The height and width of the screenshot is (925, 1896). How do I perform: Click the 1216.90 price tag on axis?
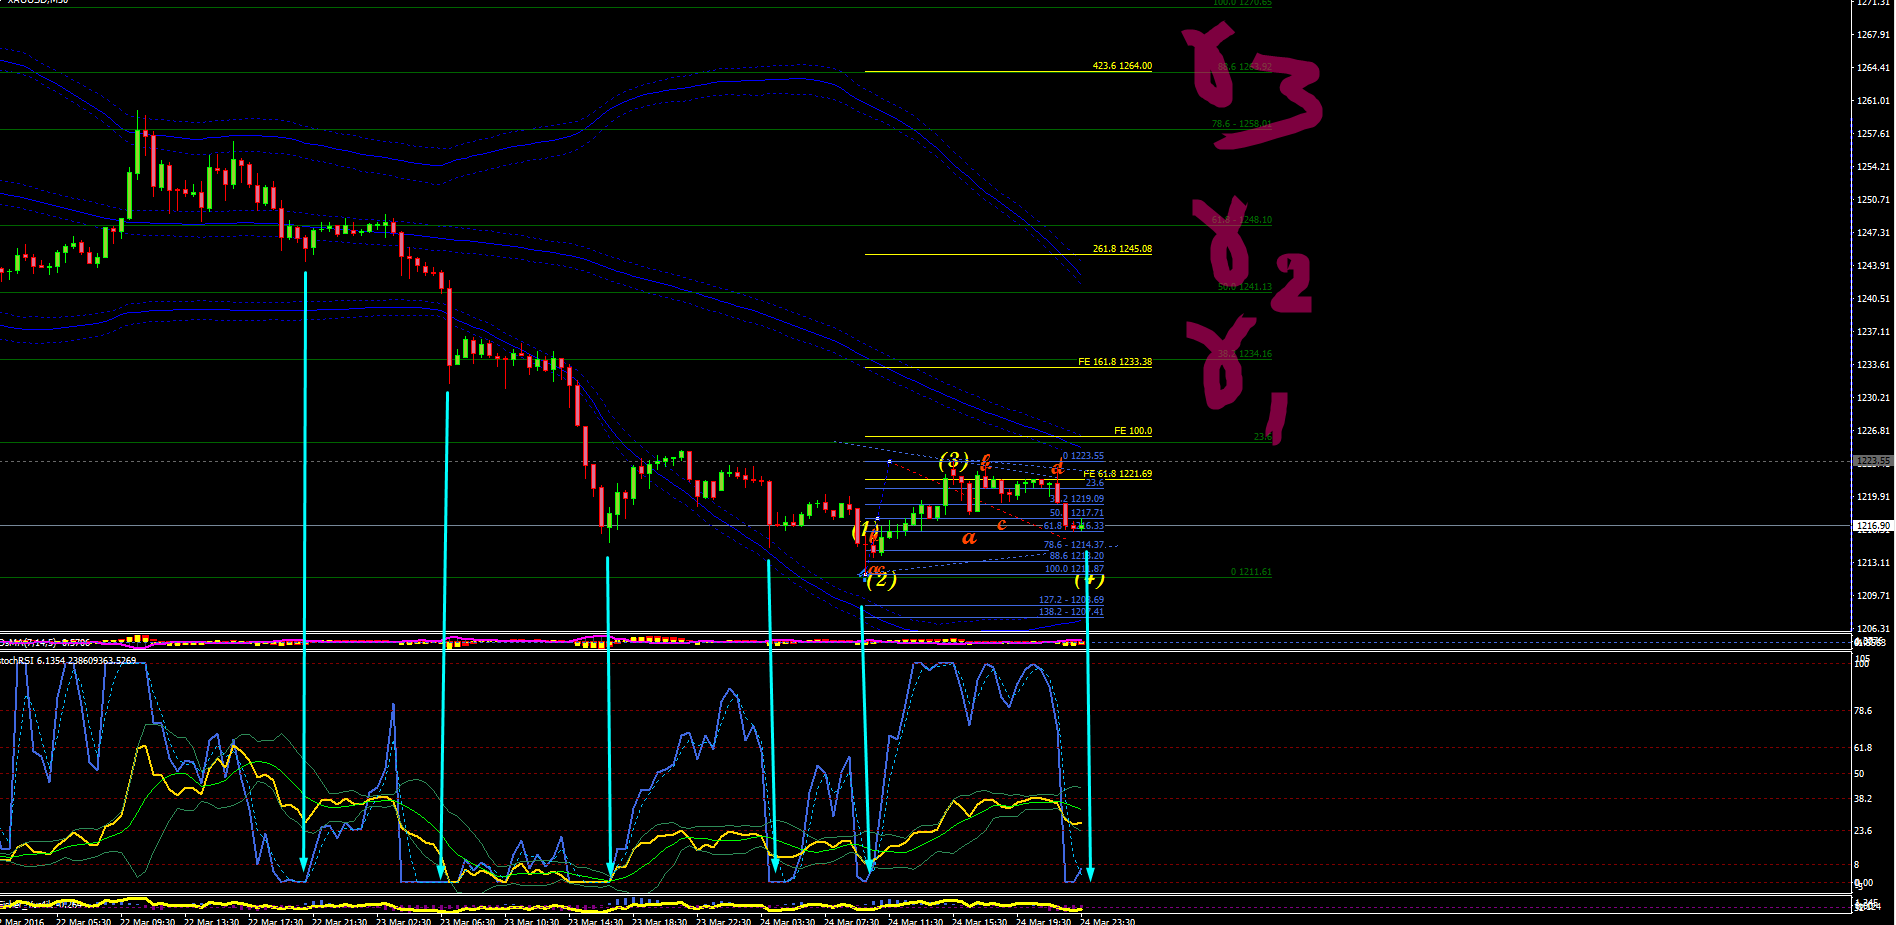click(x=1873, y=525)
